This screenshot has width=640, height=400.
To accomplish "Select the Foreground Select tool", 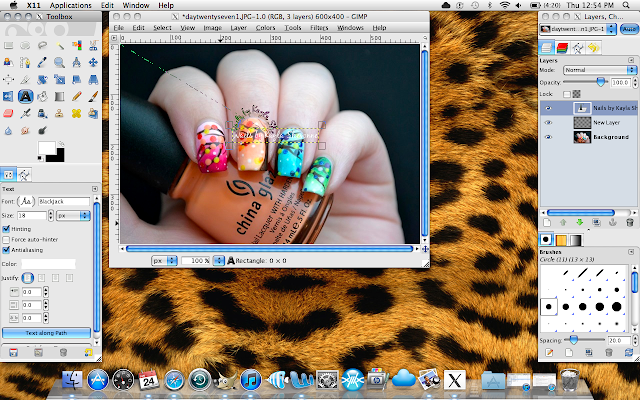I will click(x=8, y=62).
